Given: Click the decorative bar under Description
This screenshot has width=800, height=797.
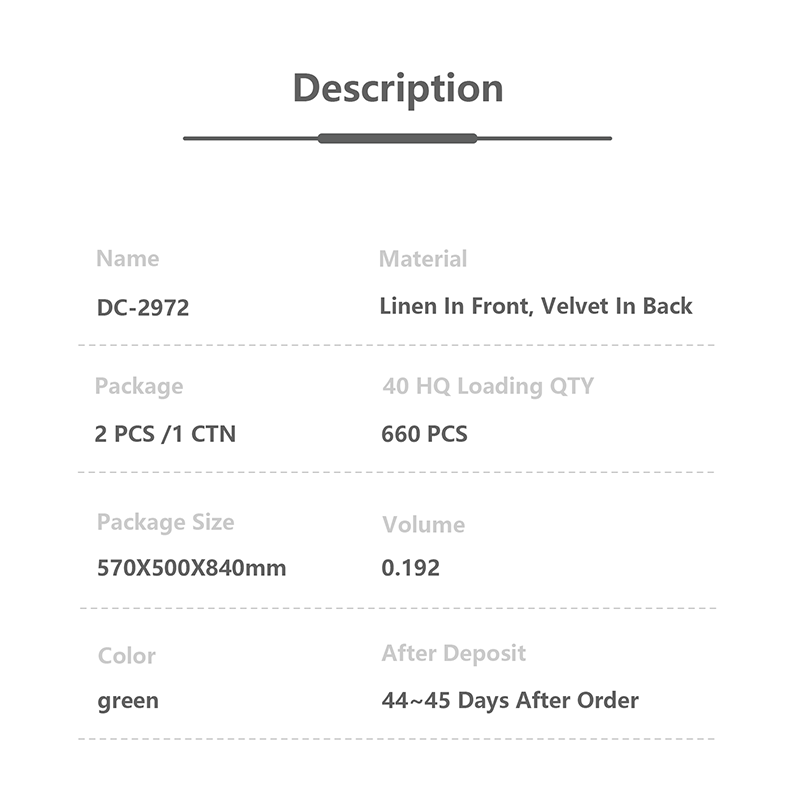Looking at the screenshot, I should tap(397, 138).
